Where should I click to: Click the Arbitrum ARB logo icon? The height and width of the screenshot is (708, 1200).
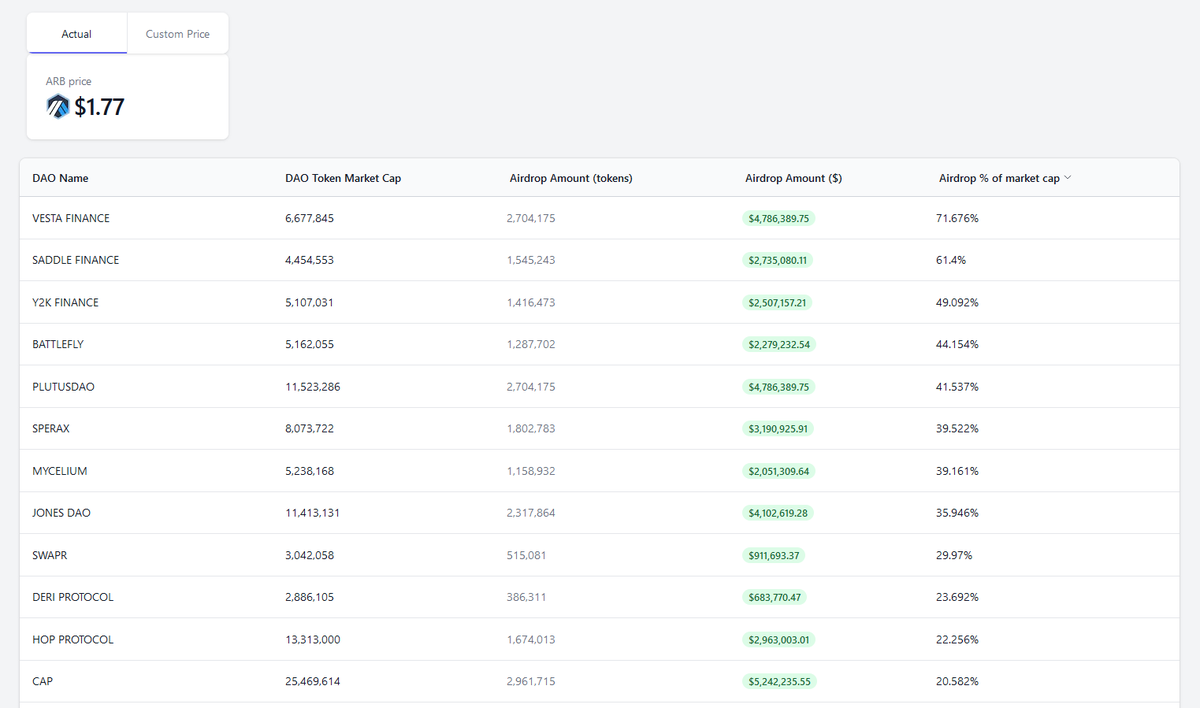58,106
